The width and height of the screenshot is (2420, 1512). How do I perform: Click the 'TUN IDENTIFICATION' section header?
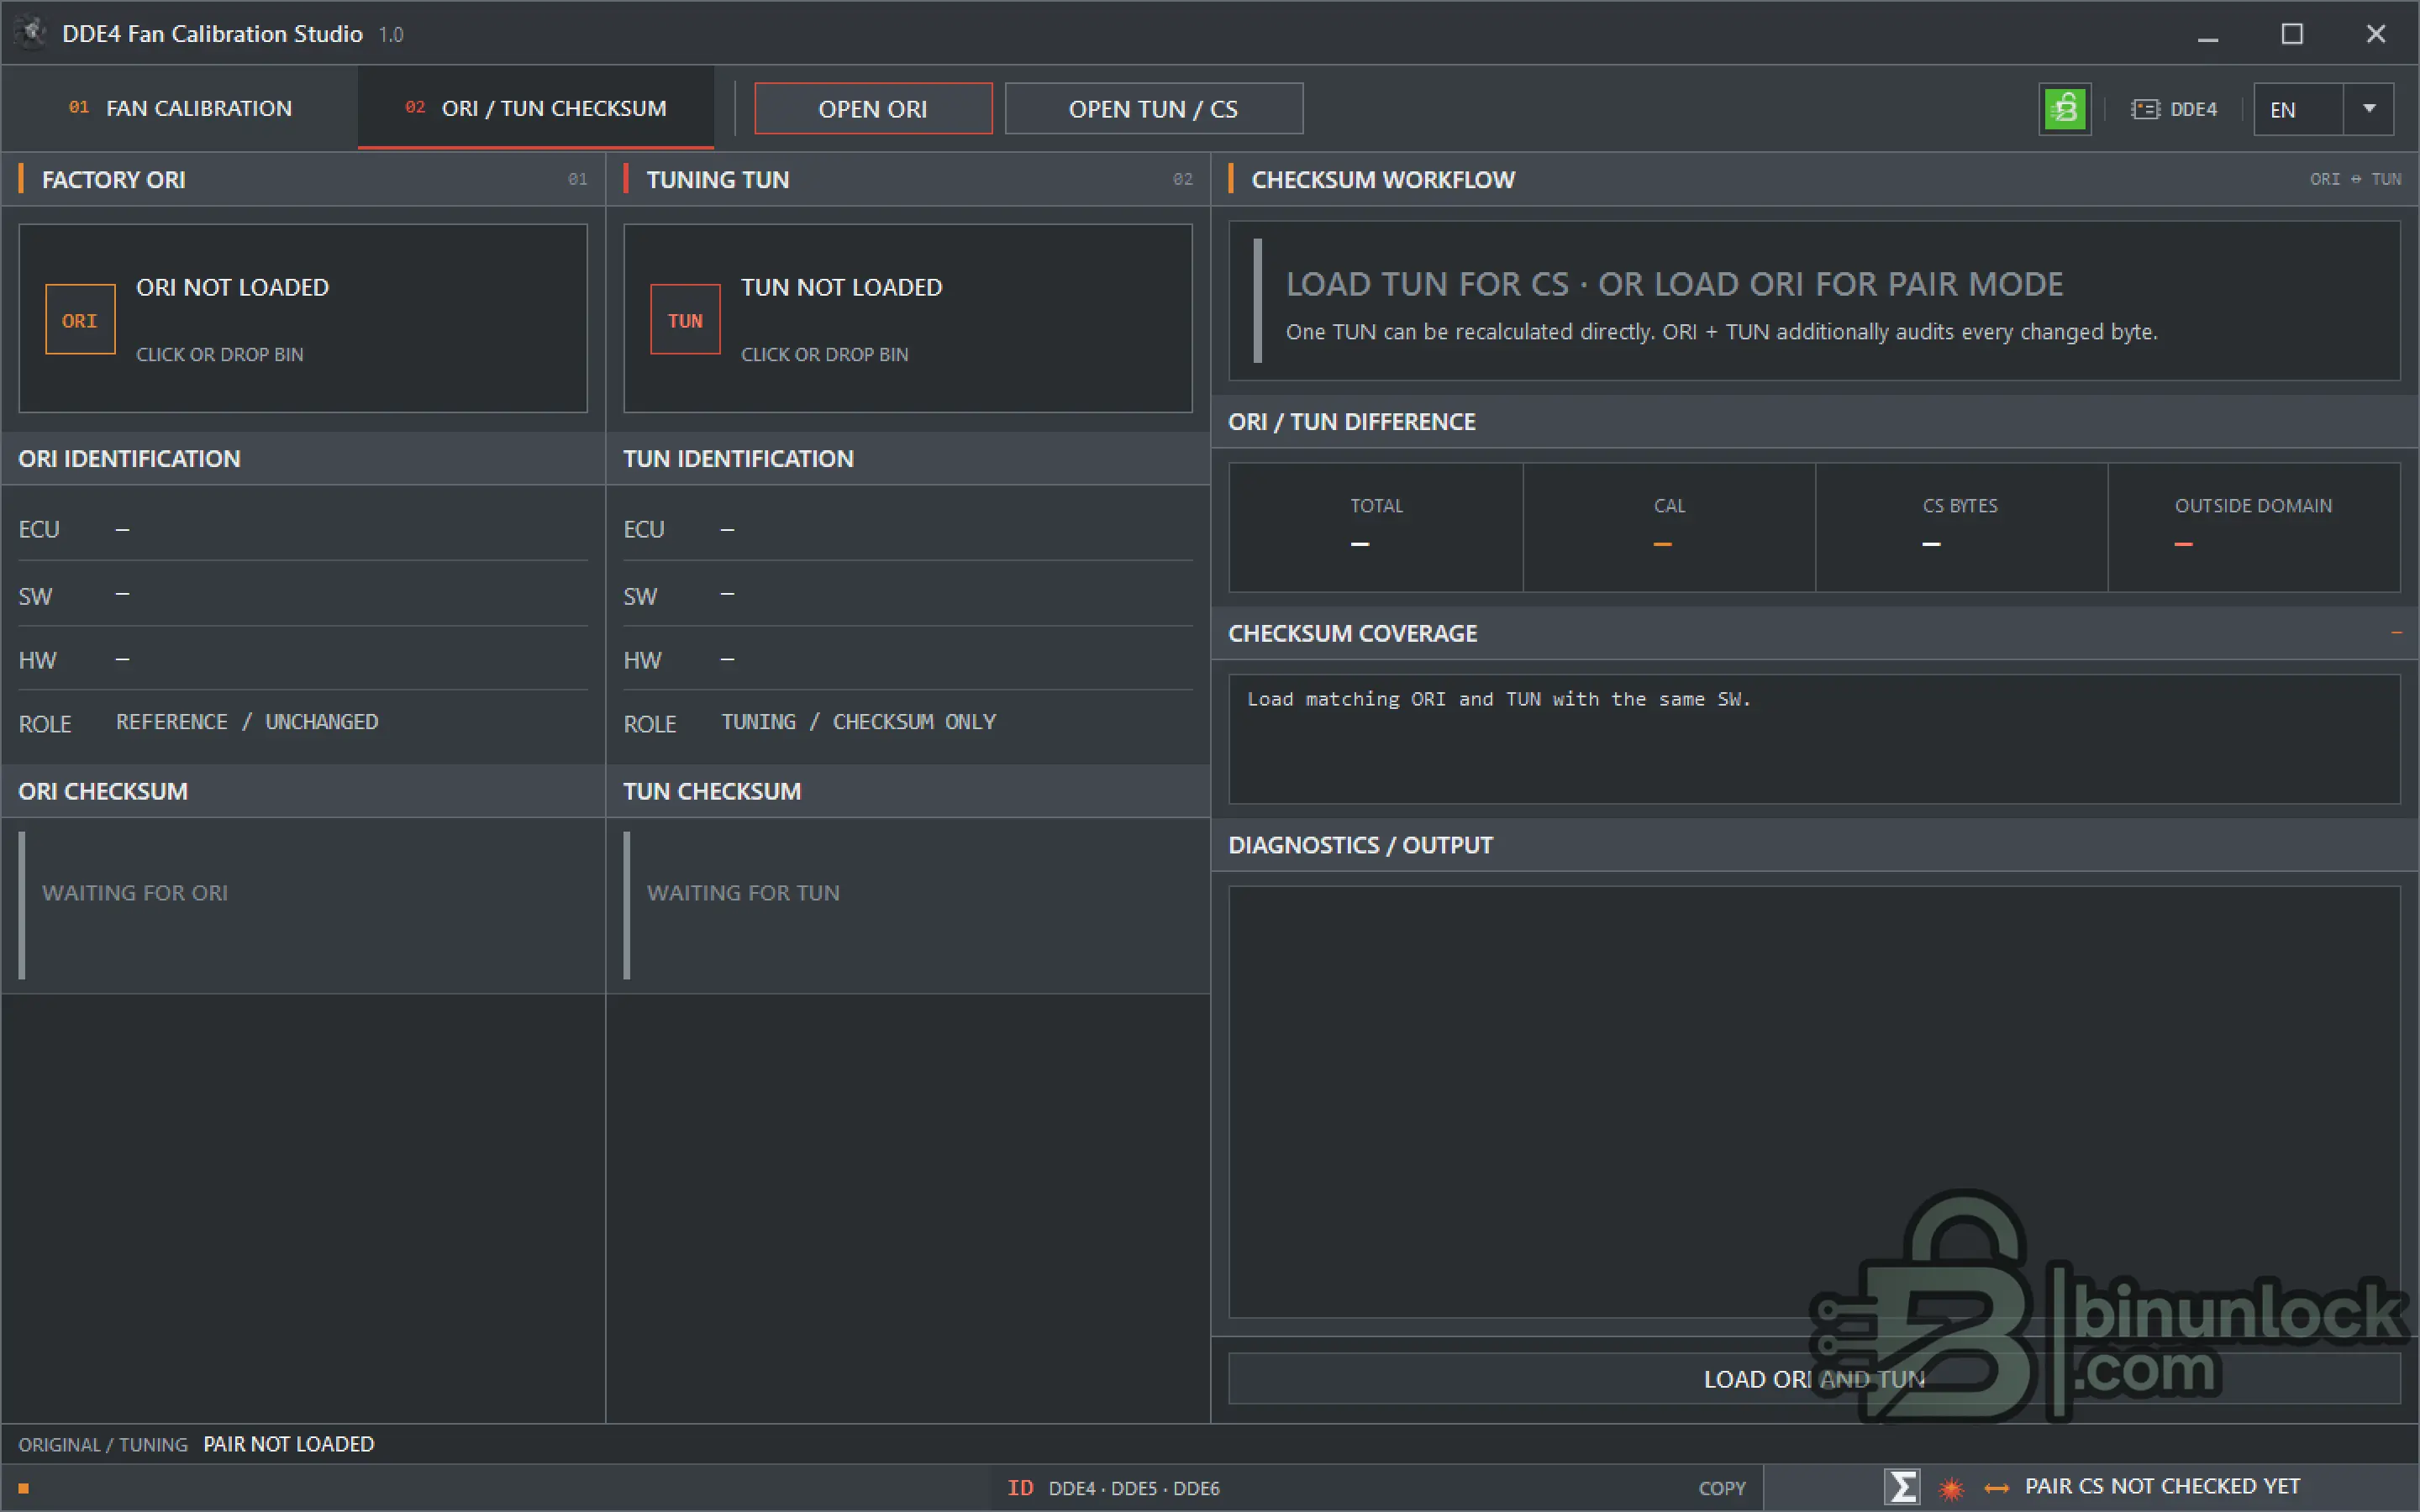click(908, 459)
